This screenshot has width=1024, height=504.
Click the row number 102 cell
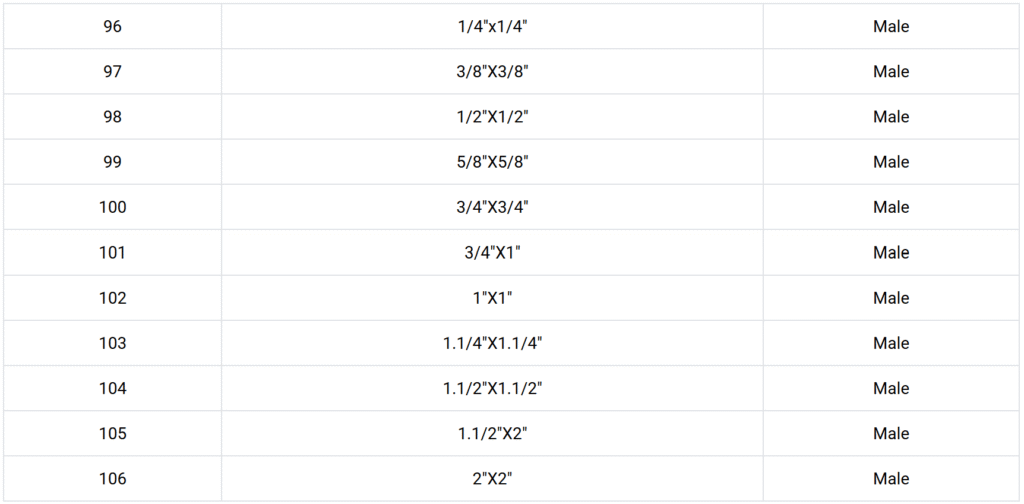[x=112, y=298]
